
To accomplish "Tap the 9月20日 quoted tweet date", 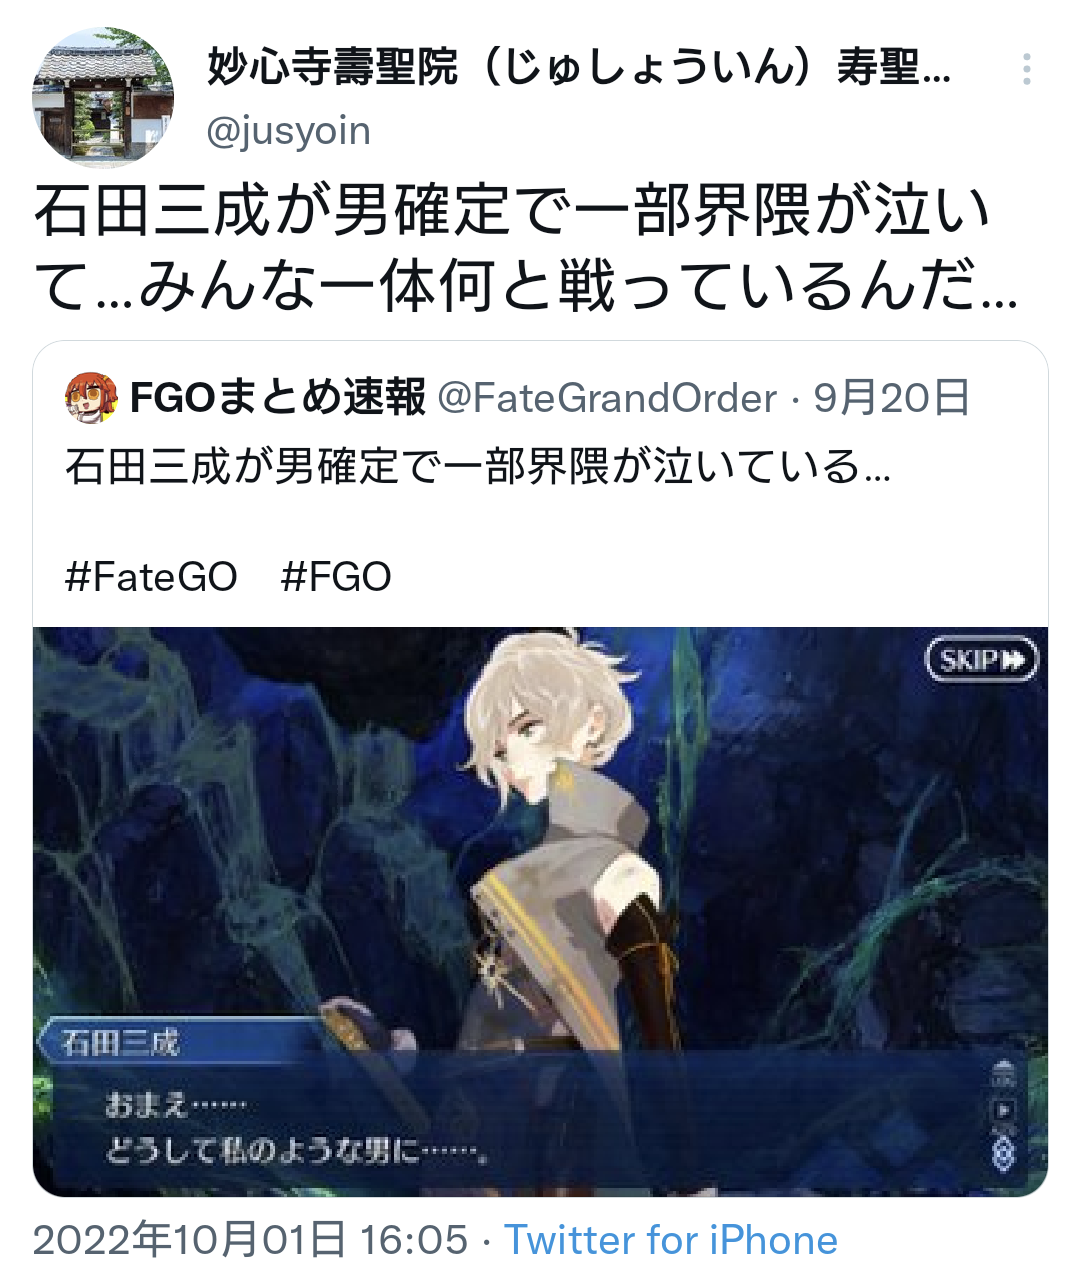I will tap(892, 398).
